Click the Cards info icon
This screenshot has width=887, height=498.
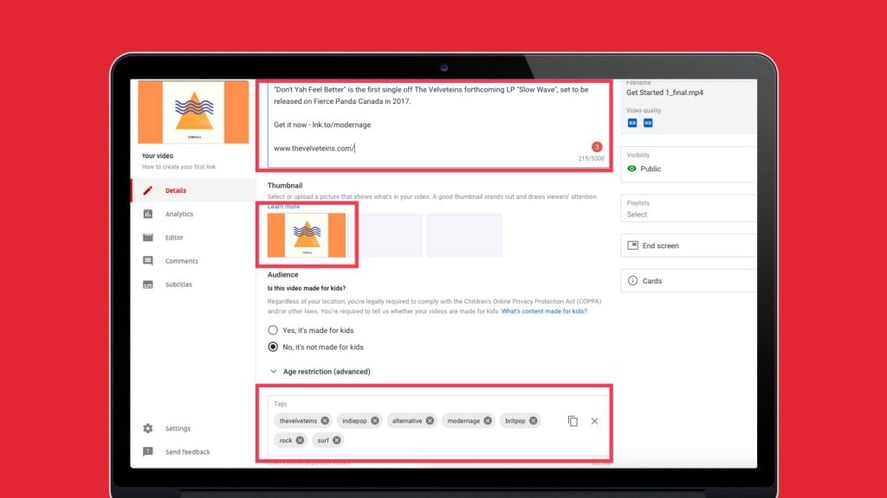(x=633, y=281)
